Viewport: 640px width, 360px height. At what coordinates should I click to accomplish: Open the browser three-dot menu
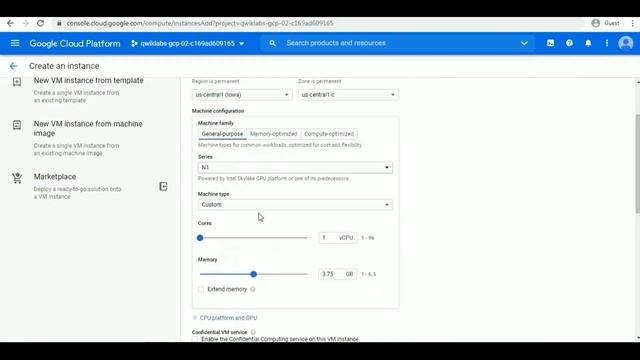pyautogui.click(x=632, y=23)
